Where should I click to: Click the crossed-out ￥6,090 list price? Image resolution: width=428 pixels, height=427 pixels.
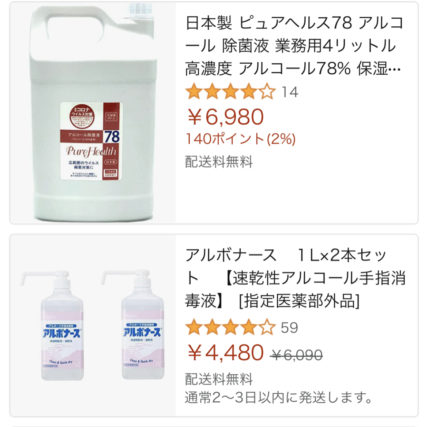(x=297, y=355)
